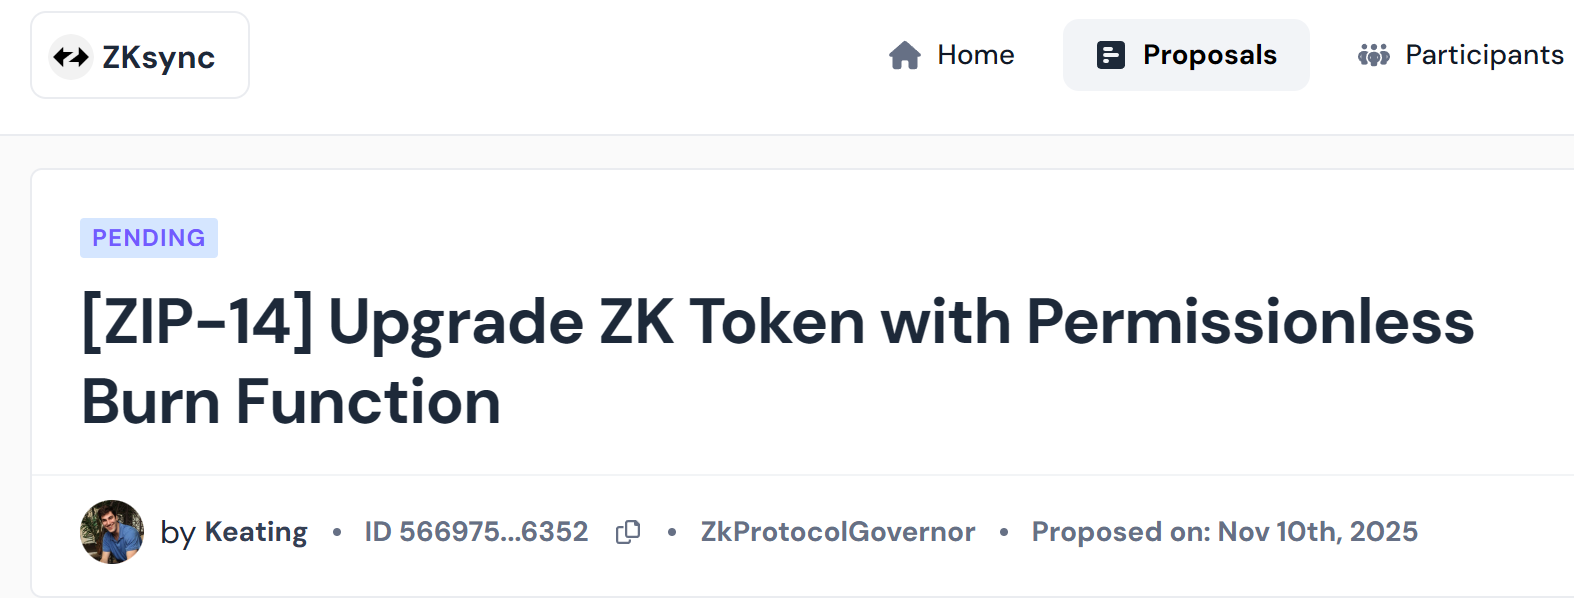The width and height of the screenshot is (1574, 598).
Task: Click the Proposals document icon
Action: tap(1111, 55)
